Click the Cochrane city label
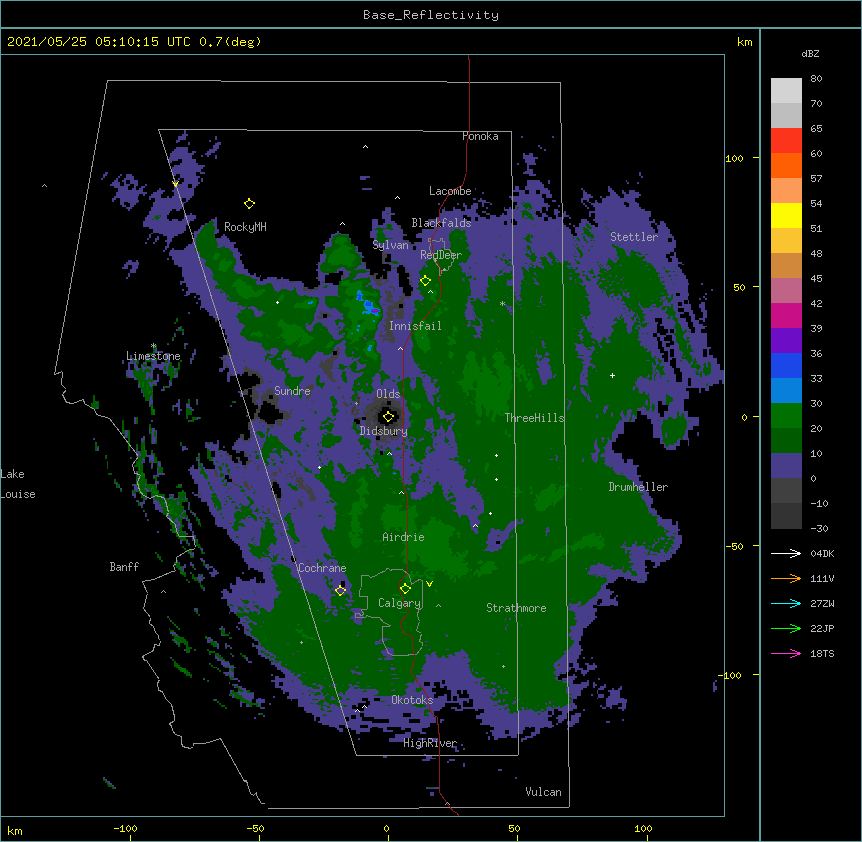This screenshot has height=842, width=862. click(322, 568)
